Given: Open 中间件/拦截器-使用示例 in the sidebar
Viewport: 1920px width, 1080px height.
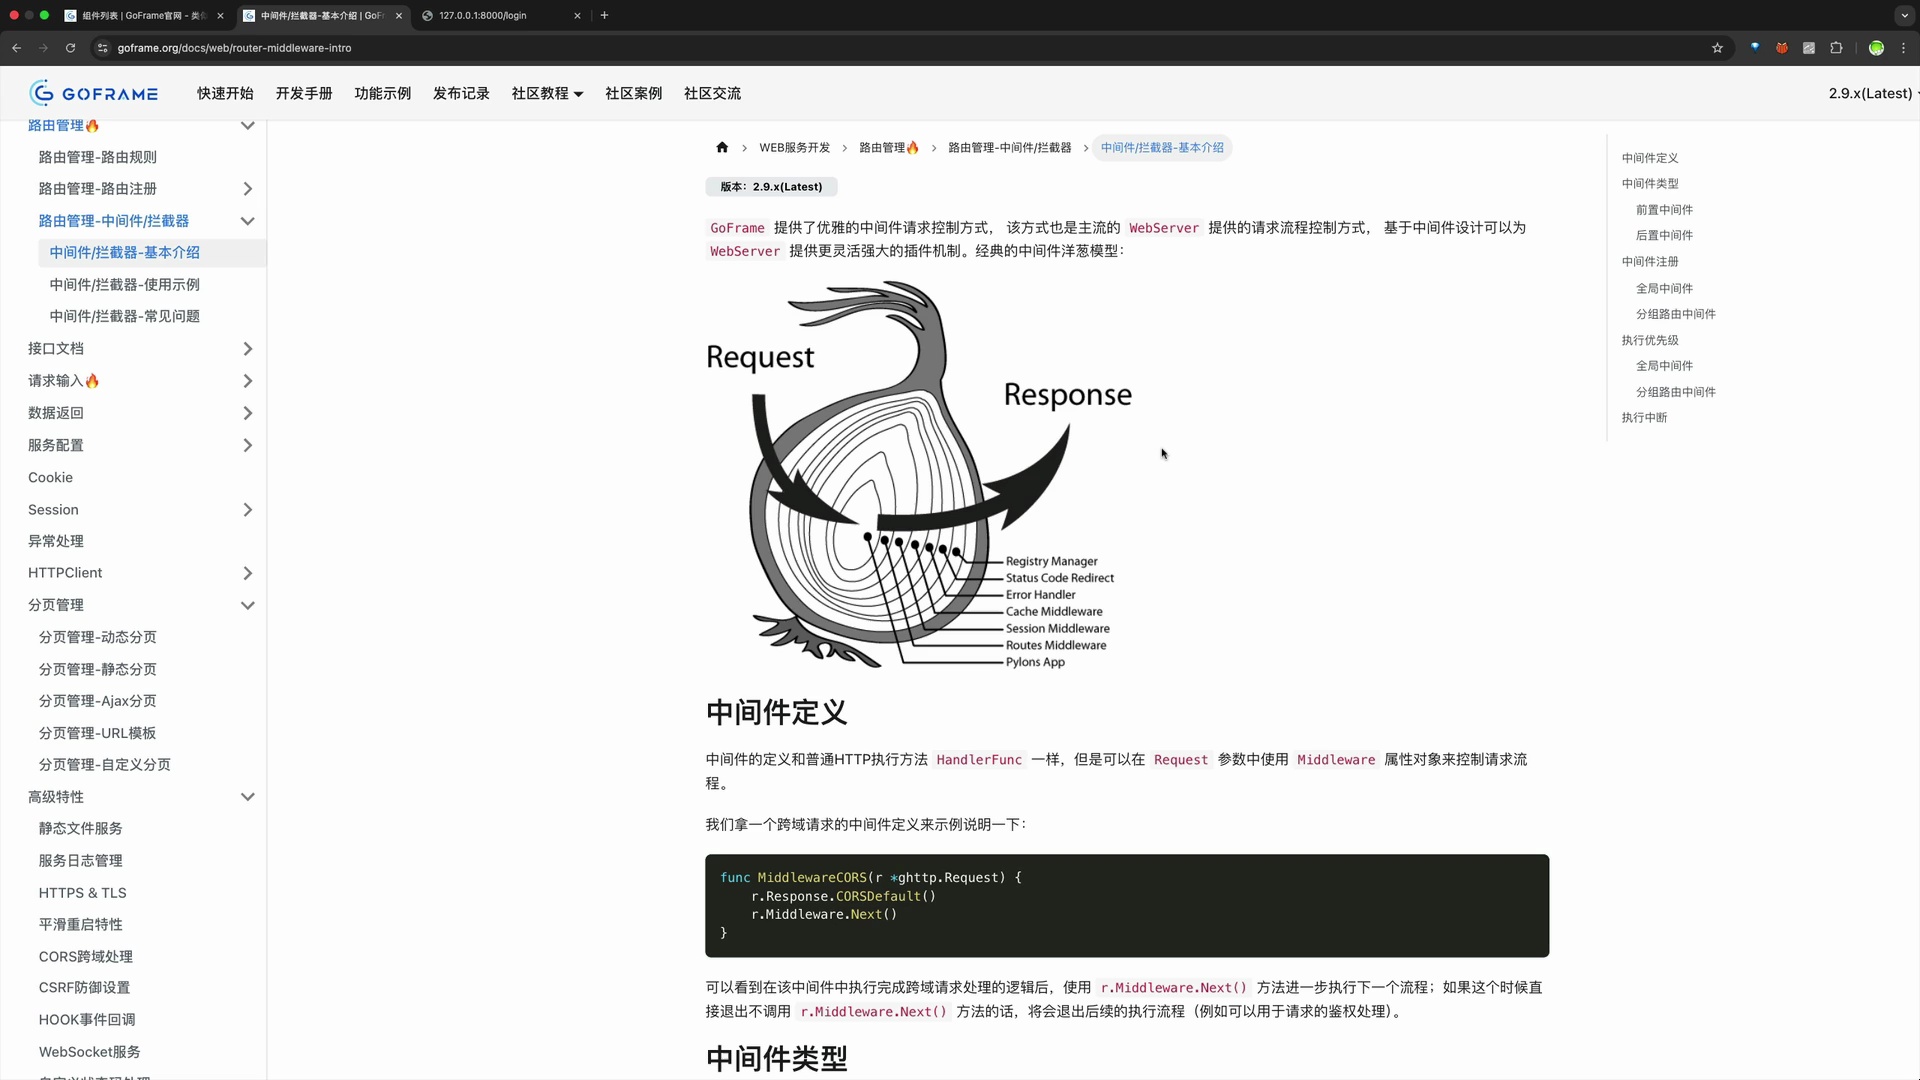Looking at the screenshot, I should coord(125,285).
